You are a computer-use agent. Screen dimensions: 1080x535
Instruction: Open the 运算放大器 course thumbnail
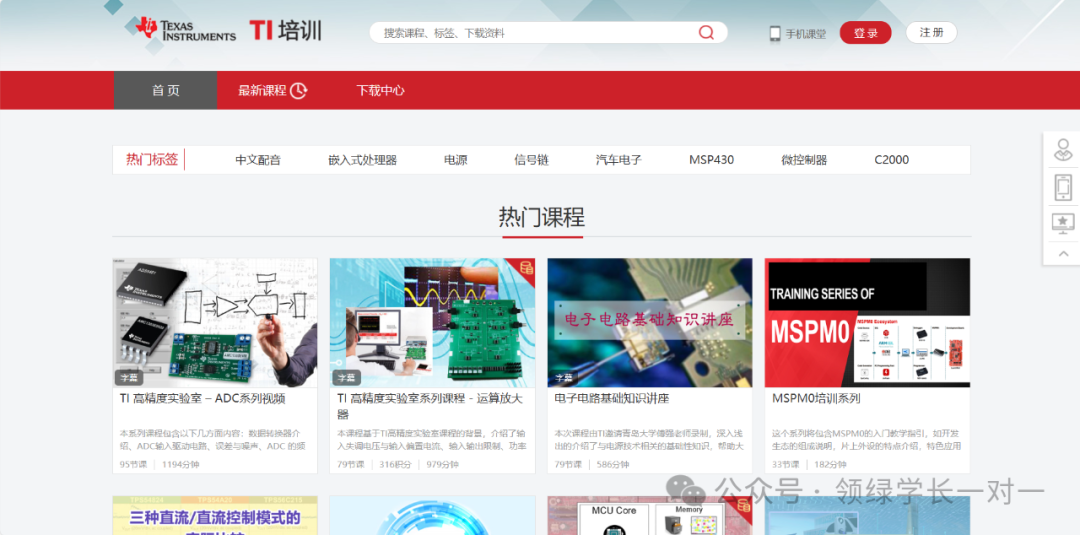(433, 323)
